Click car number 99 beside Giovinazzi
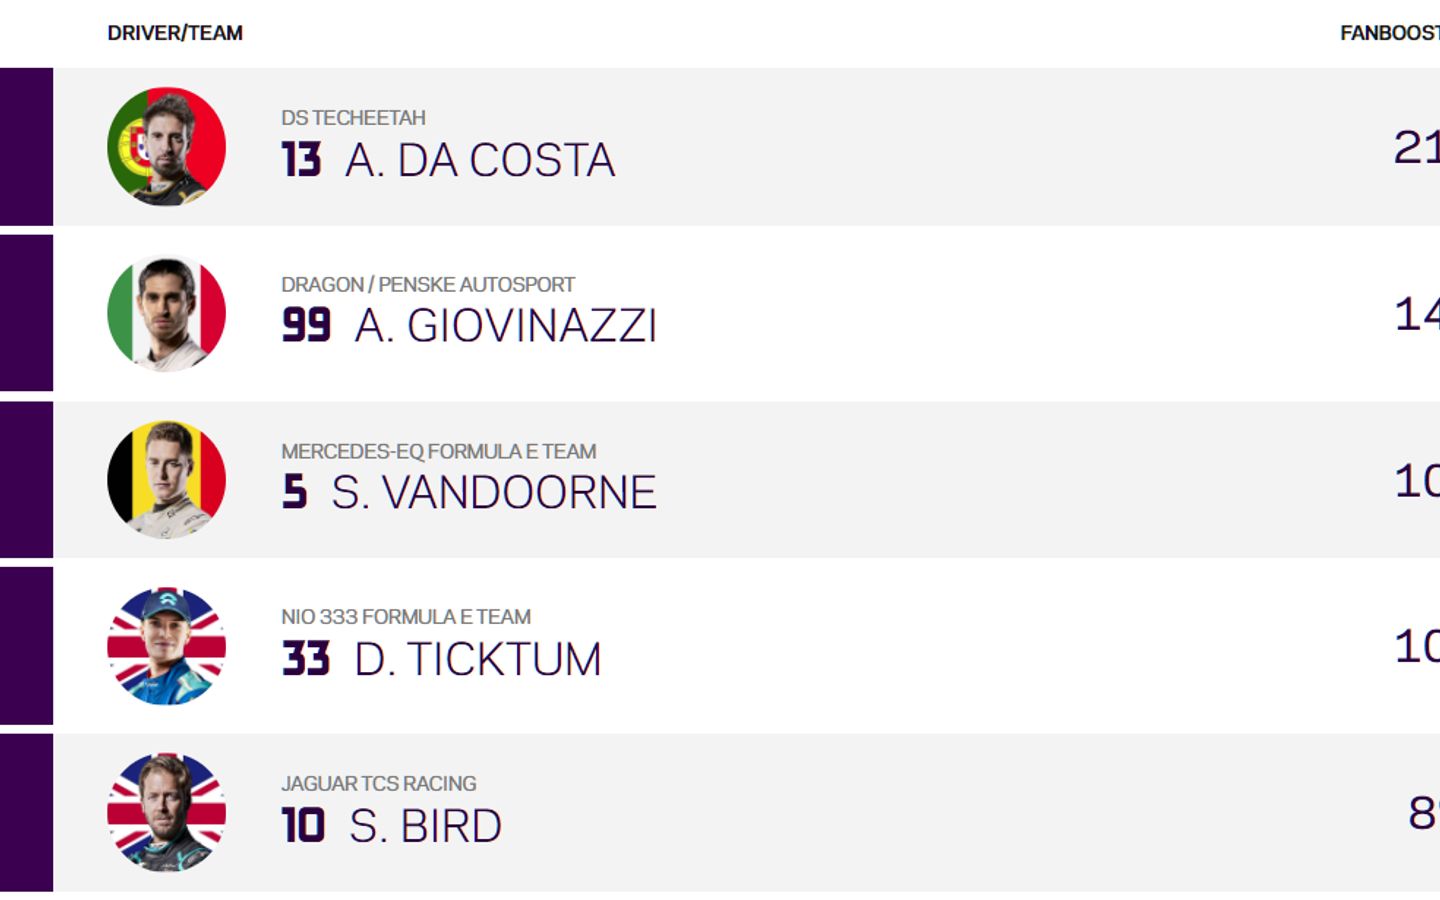Image resolution: width=1440 pixels, height=900 pixels. pyautogui.click(x=306, y=326)
